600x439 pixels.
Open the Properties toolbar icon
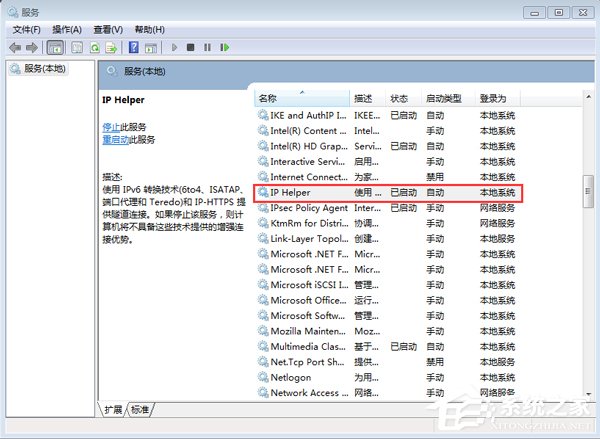tap(77, 48)
